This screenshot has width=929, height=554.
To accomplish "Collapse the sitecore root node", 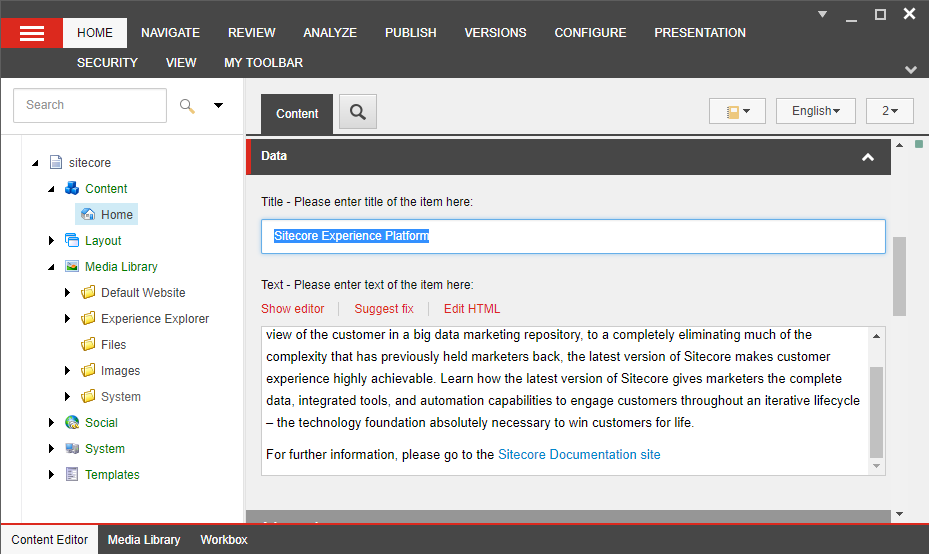I will [x=36, y=163].
